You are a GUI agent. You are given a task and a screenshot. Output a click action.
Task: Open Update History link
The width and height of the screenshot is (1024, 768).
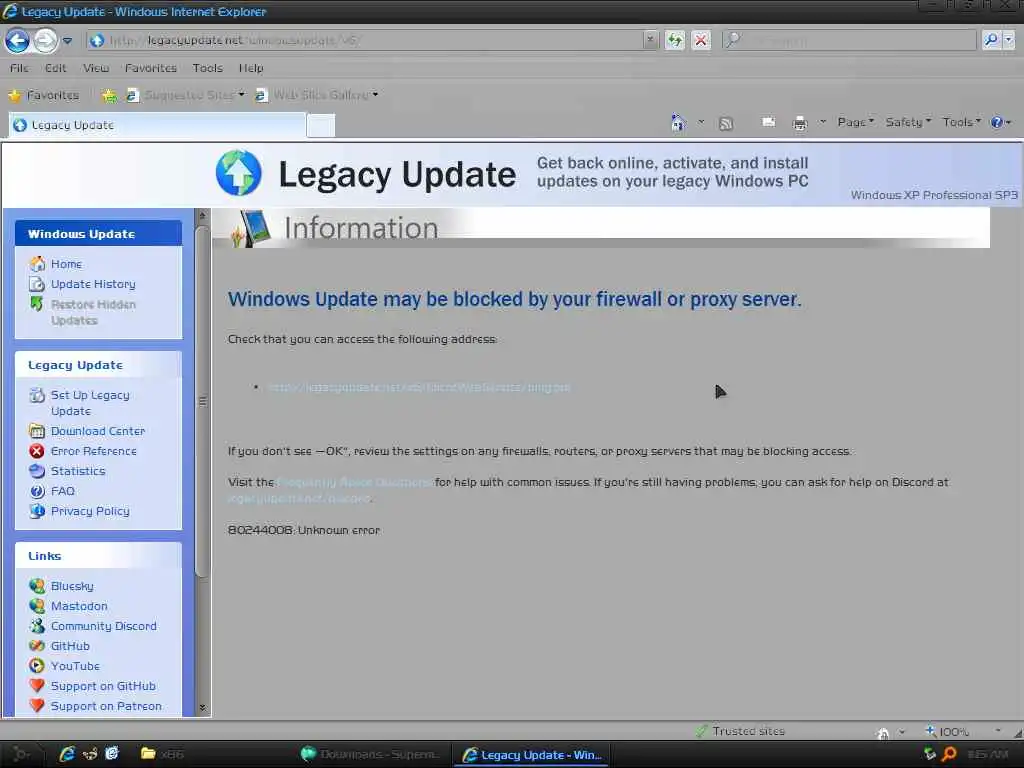pos(93,284)
